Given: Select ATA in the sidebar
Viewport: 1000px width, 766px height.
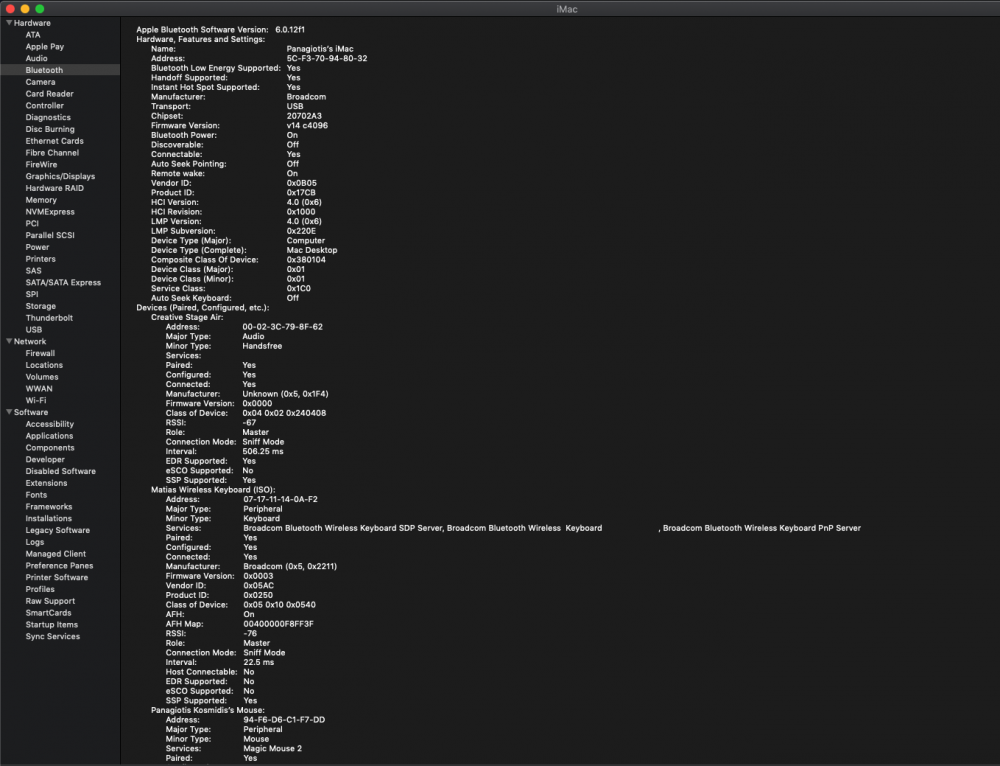Looking at the screenshot, I should point(33,35).
